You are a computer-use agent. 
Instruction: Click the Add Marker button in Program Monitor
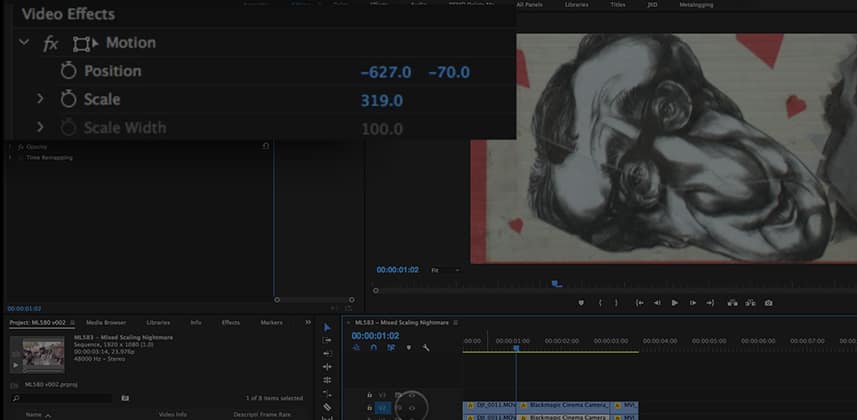pos(581,303)
